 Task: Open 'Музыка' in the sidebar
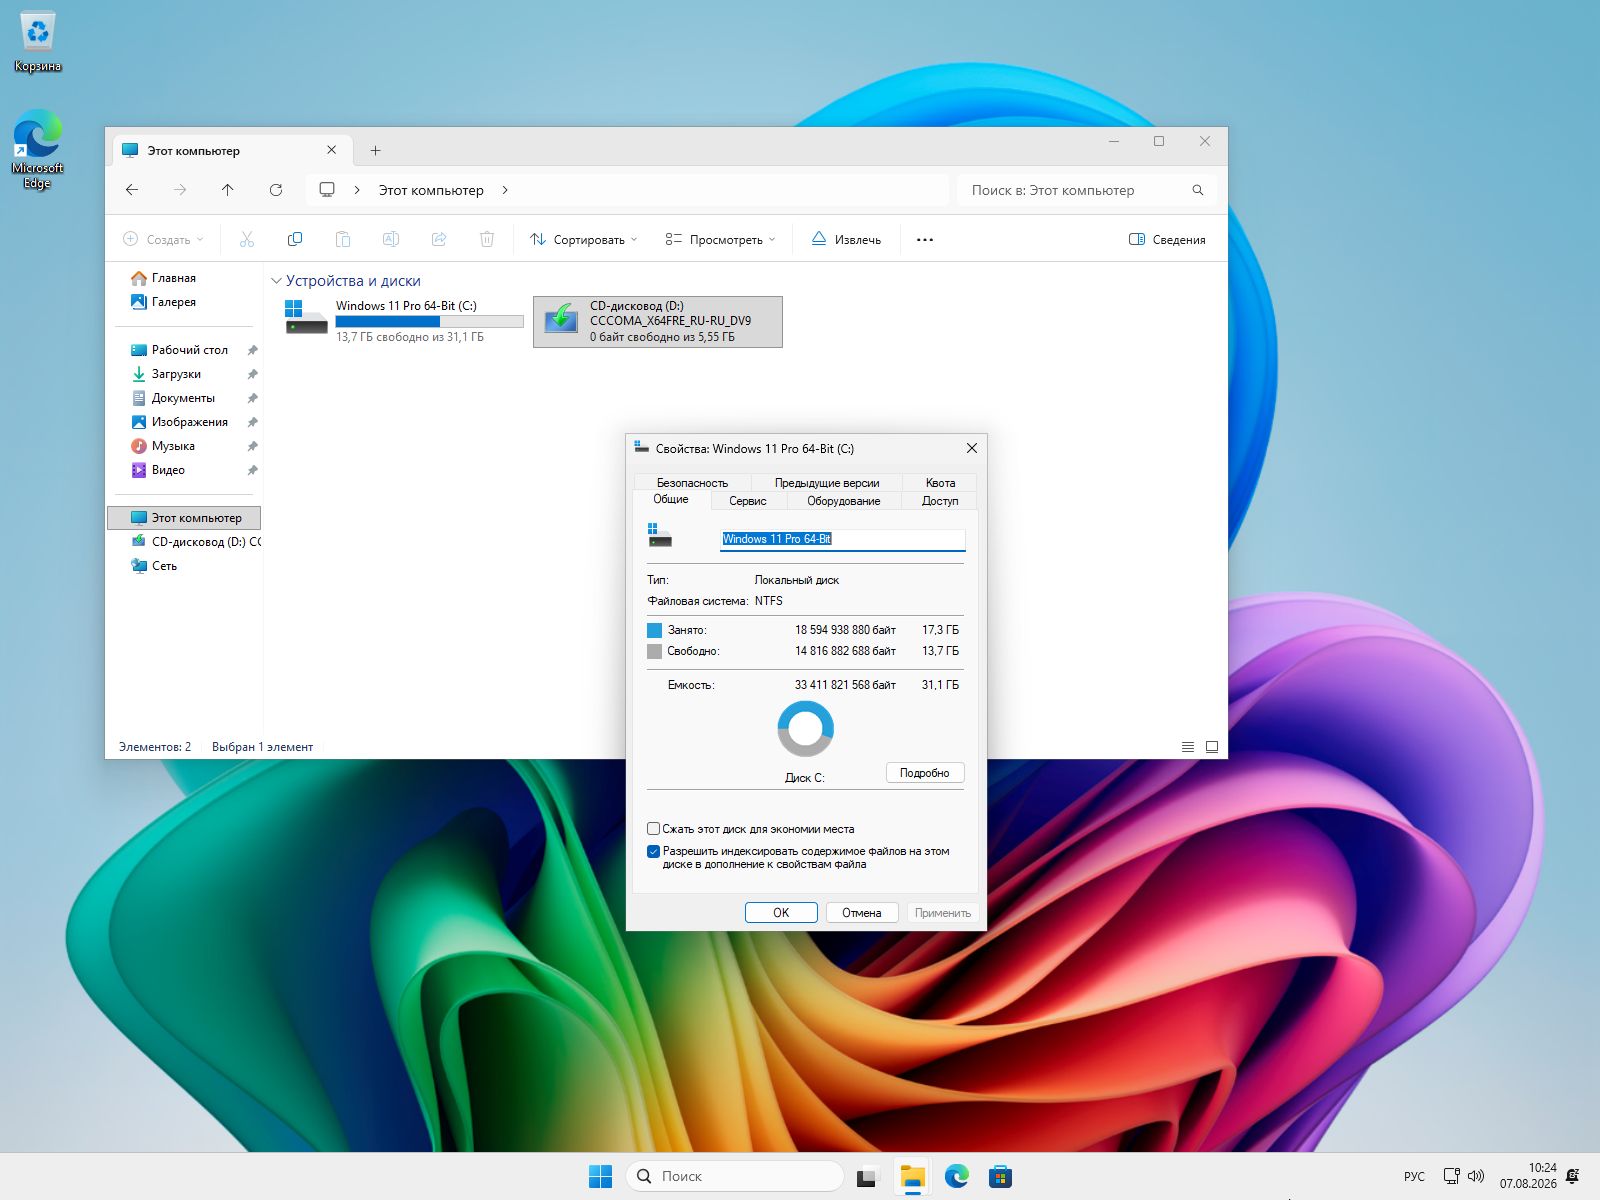tap(173, 446)
